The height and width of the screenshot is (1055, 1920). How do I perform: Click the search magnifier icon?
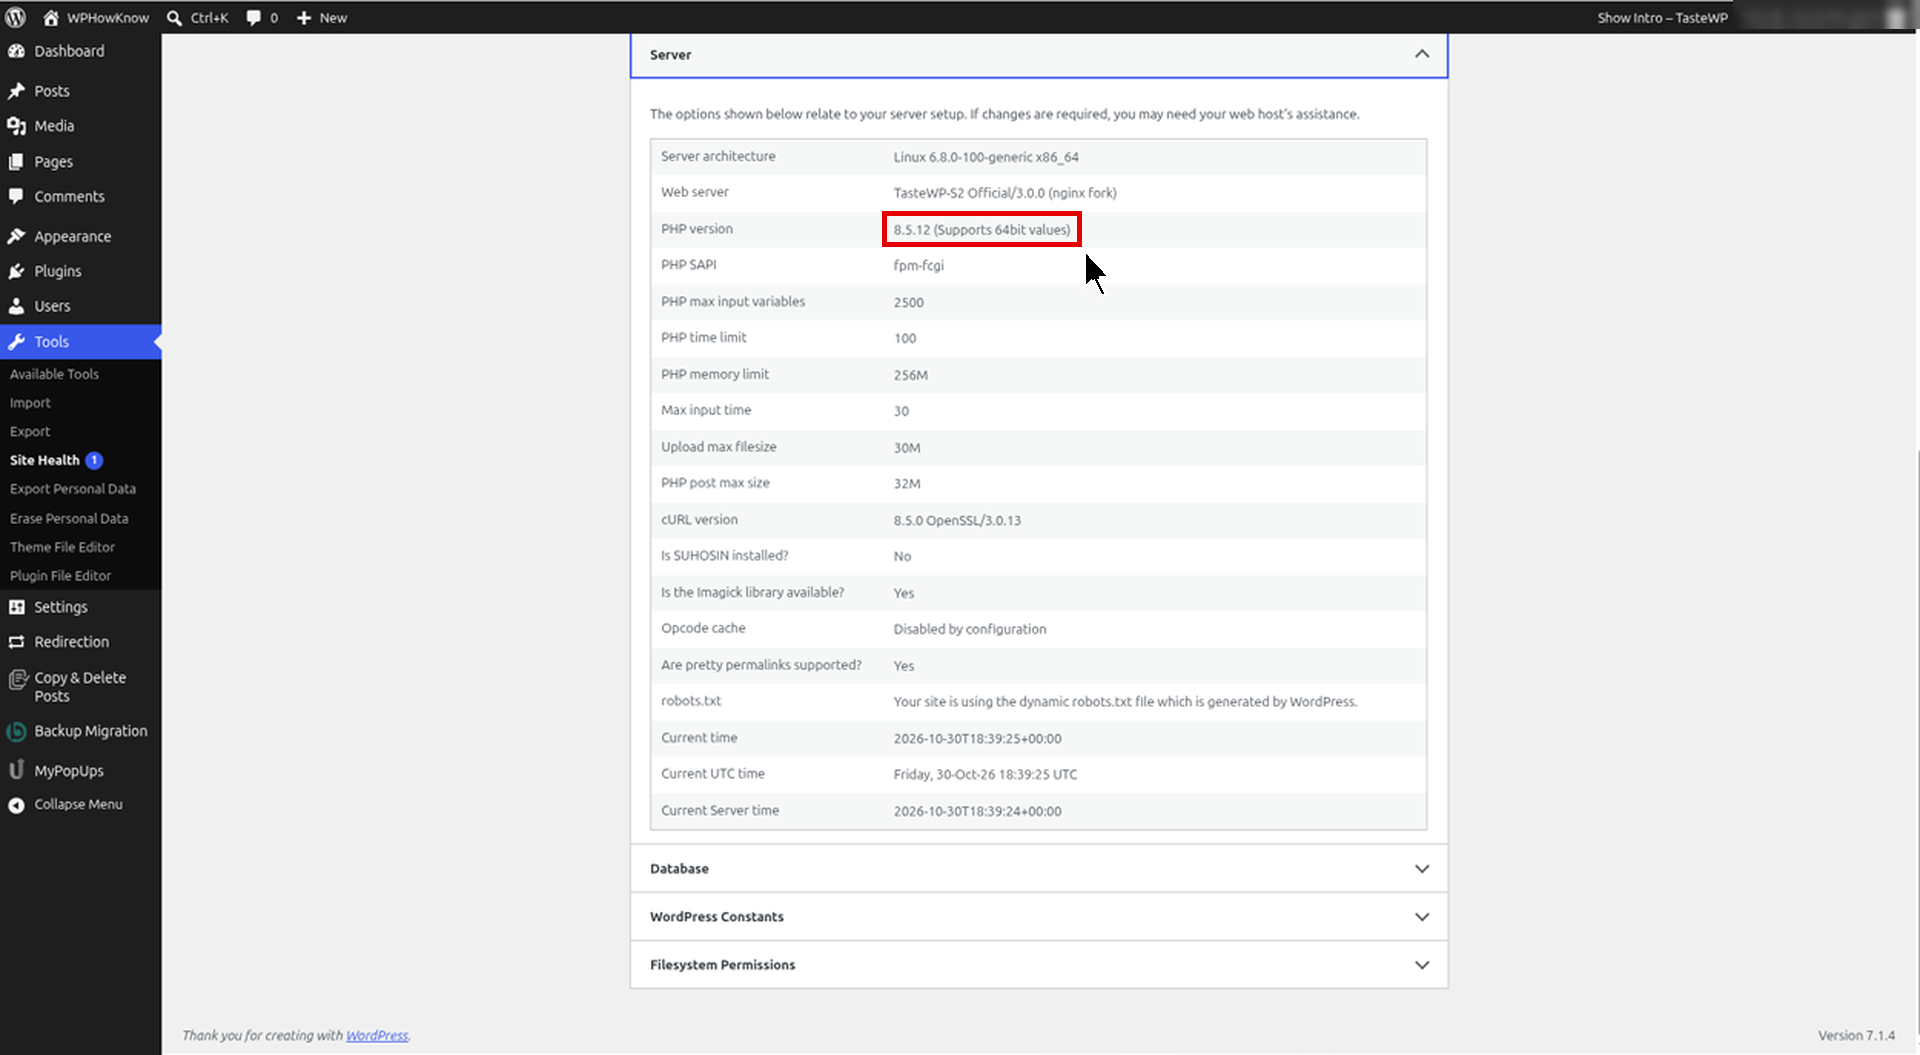174,17
